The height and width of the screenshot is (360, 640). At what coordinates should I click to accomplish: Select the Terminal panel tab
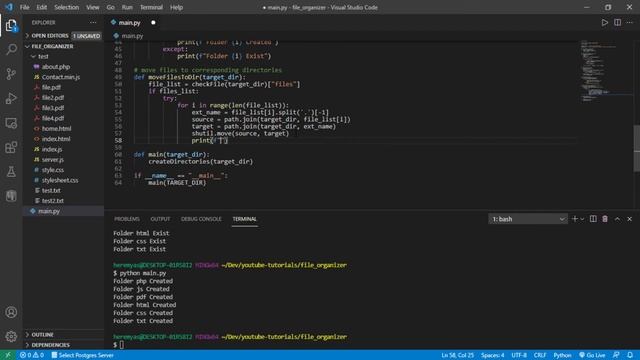tap(244, 219)
